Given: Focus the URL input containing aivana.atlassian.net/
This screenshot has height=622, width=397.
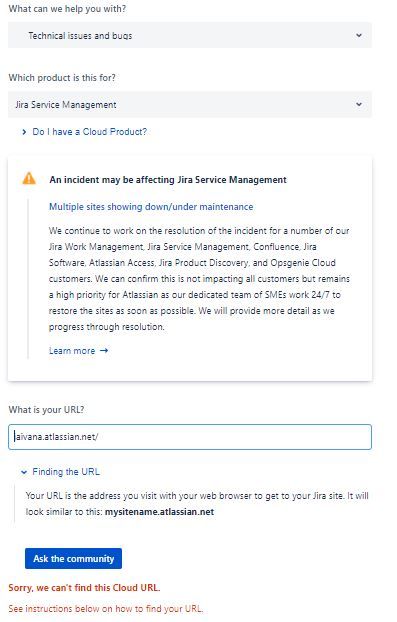Looking at the screenshot, I should click(x=190, y=437).
